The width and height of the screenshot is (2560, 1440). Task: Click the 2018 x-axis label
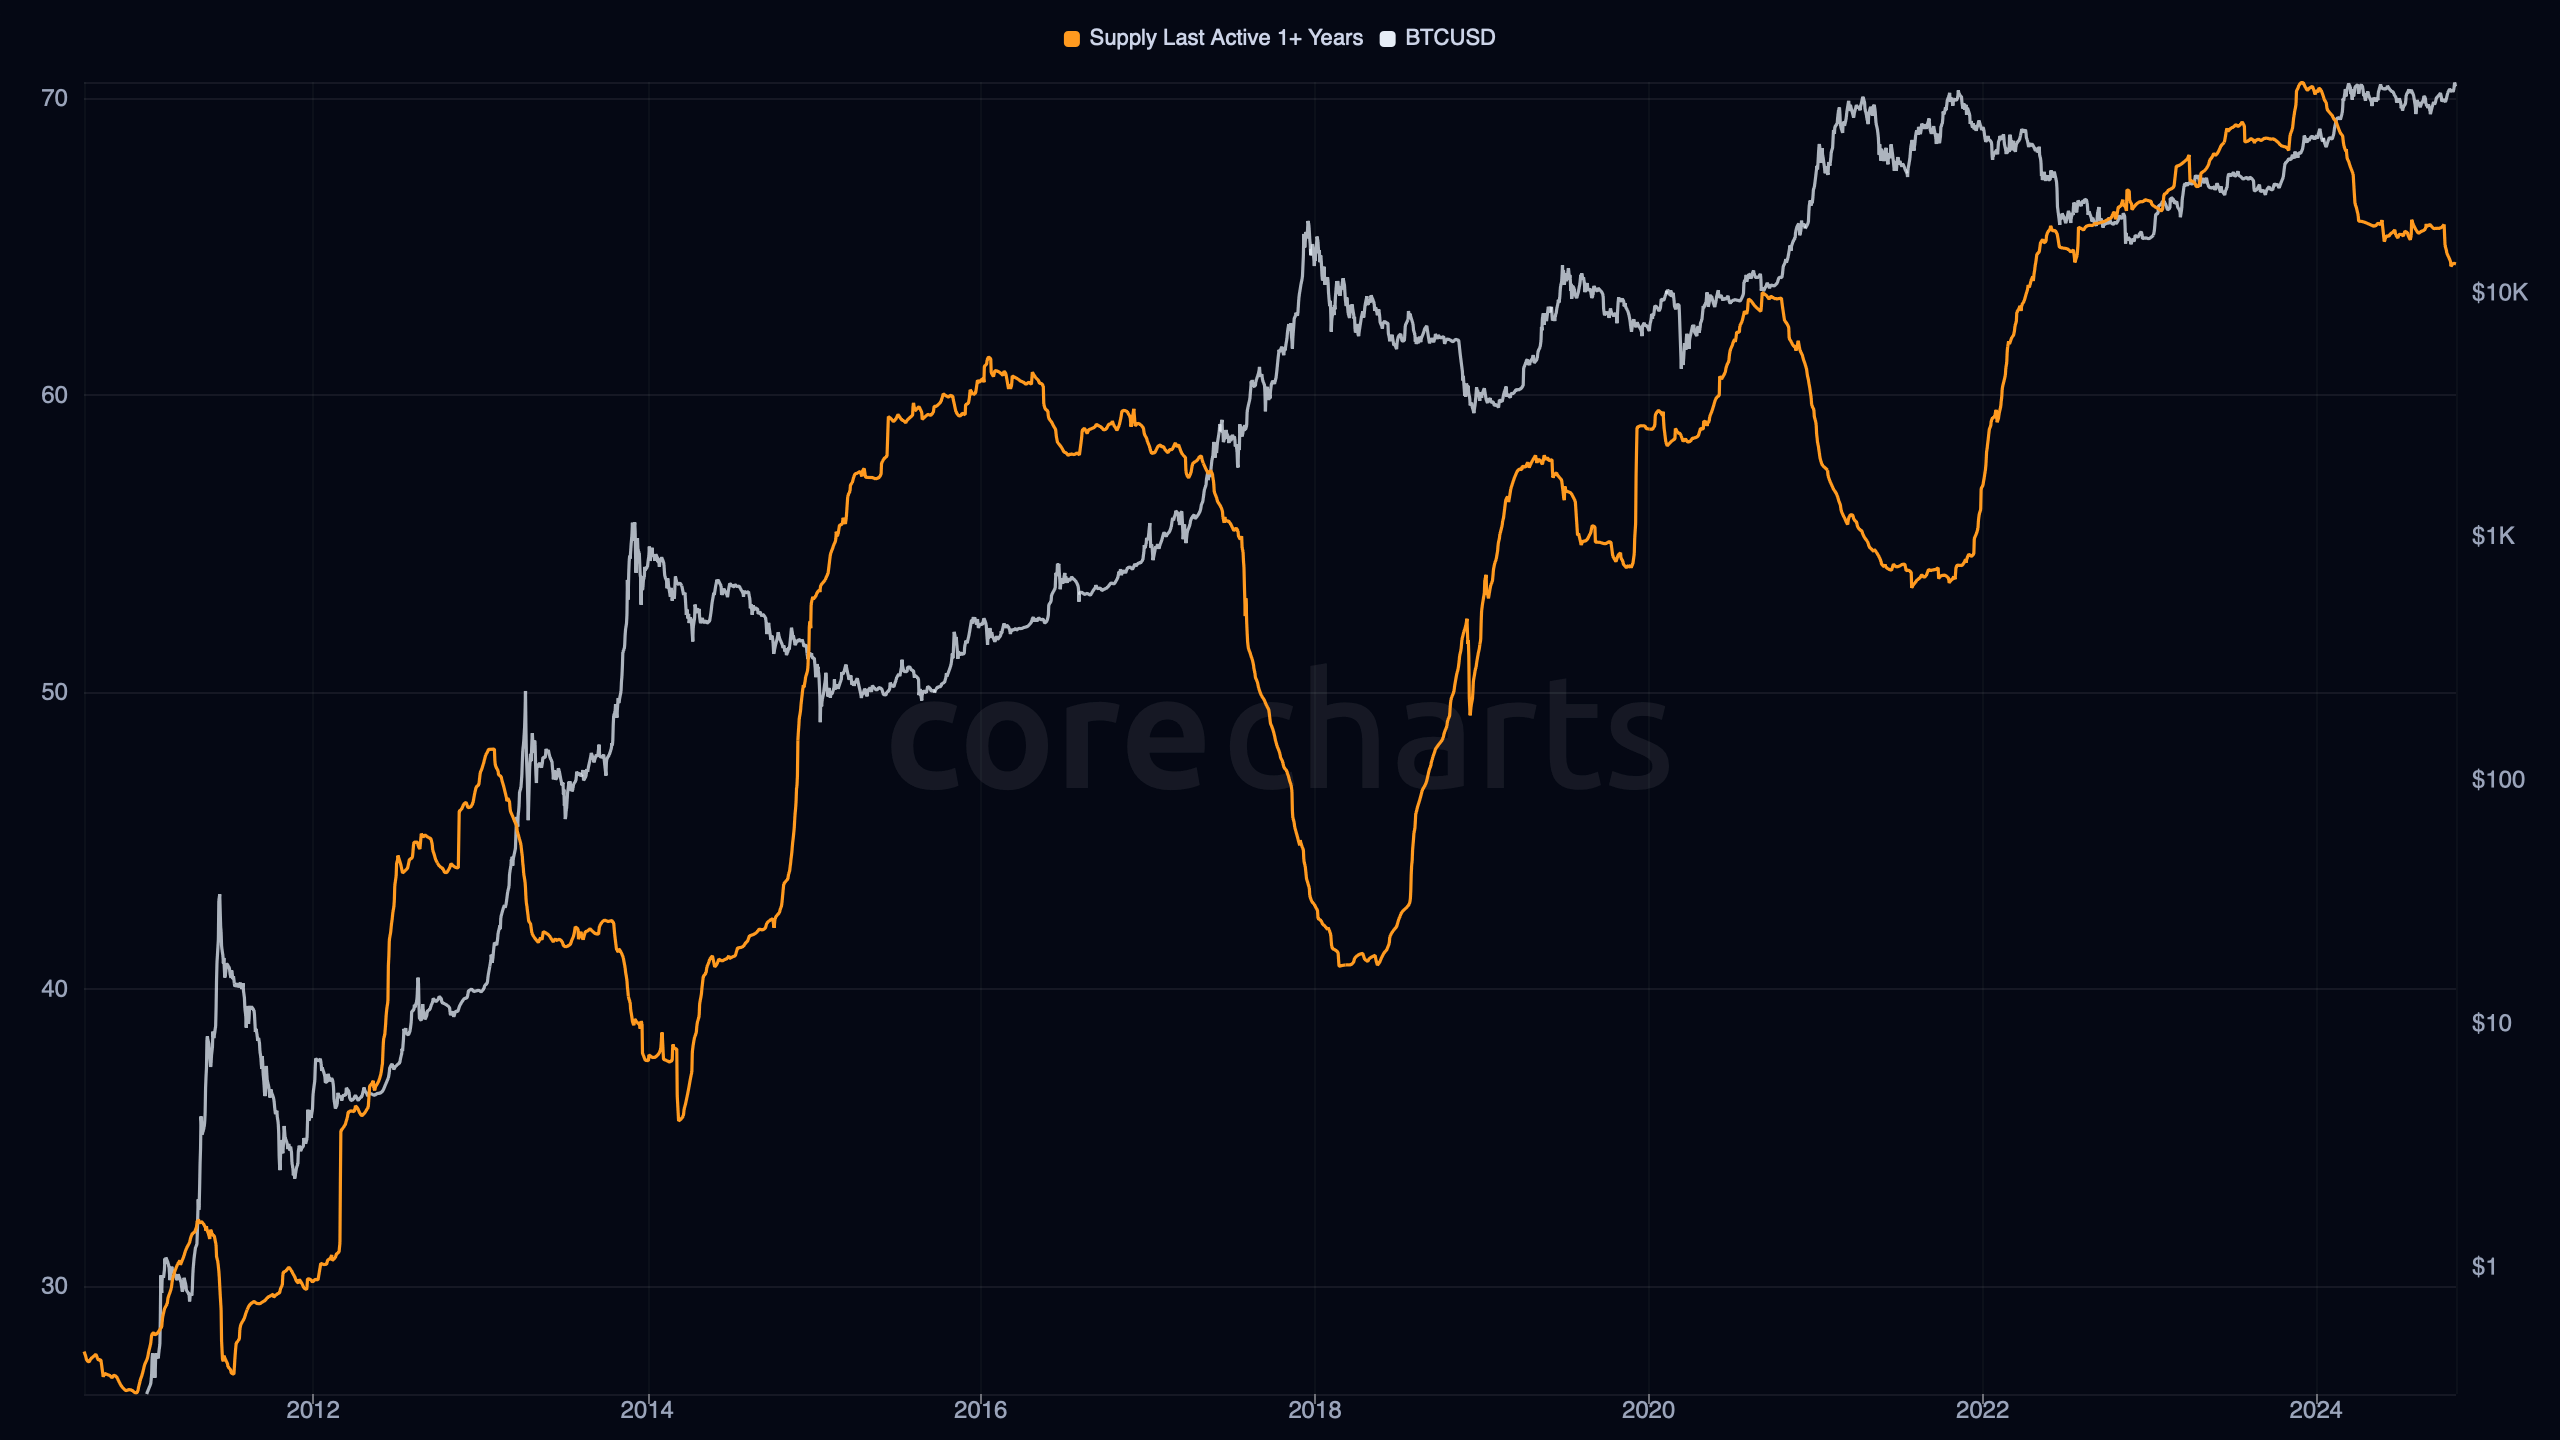(1314, 1410)
